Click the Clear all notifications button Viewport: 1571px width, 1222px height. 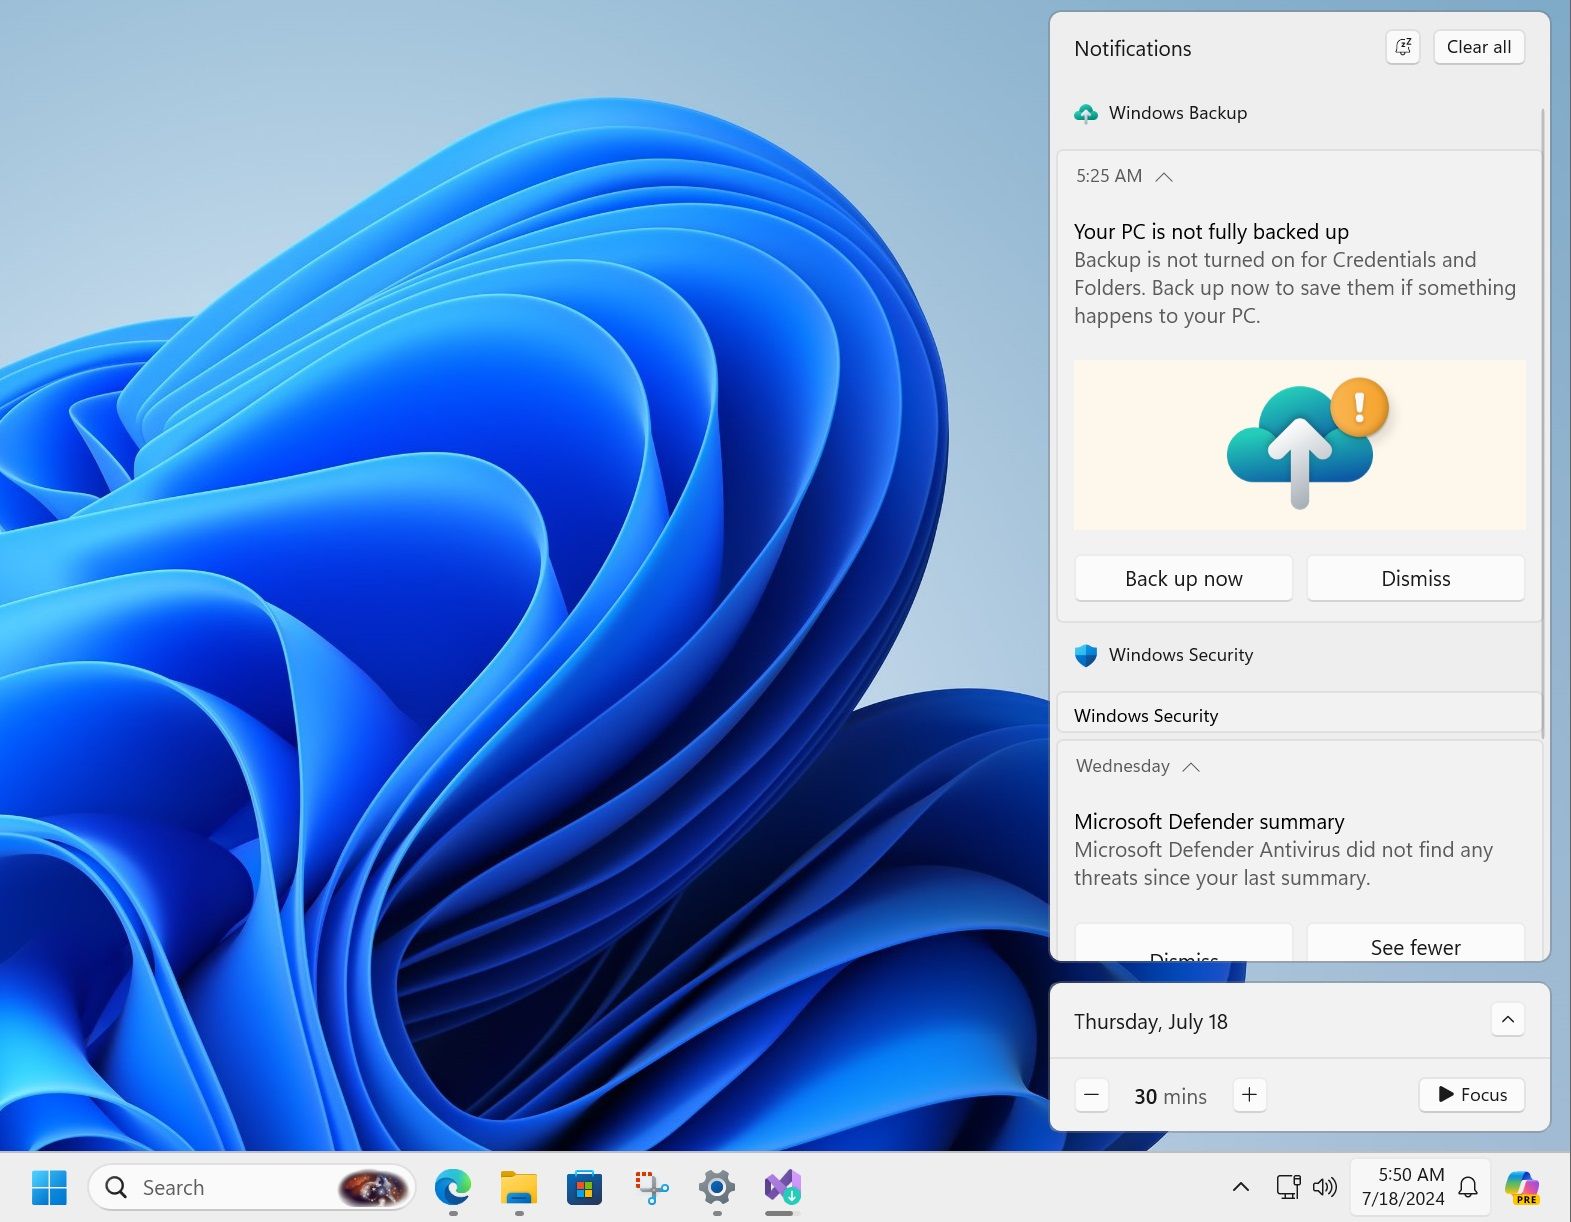click(x=1478, y=47)
